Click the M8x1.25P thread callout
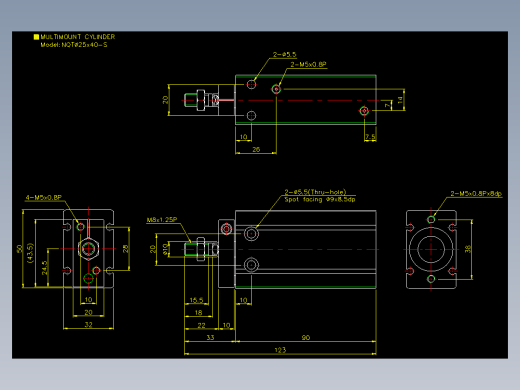The height and width of the screenshot is (390, 520). click(x=162, y=220)
